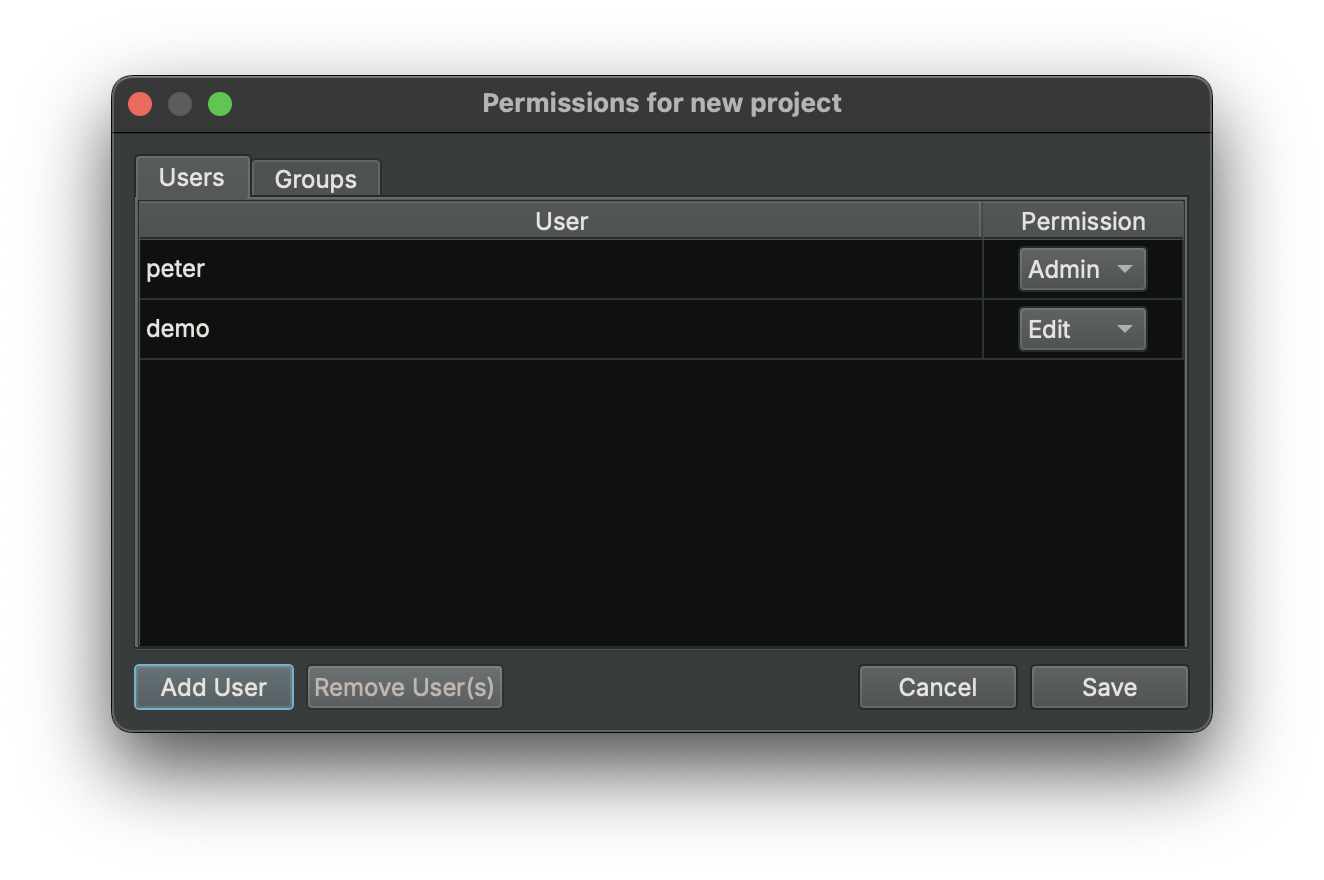
Task: Click the User column header
Action: 560,220
